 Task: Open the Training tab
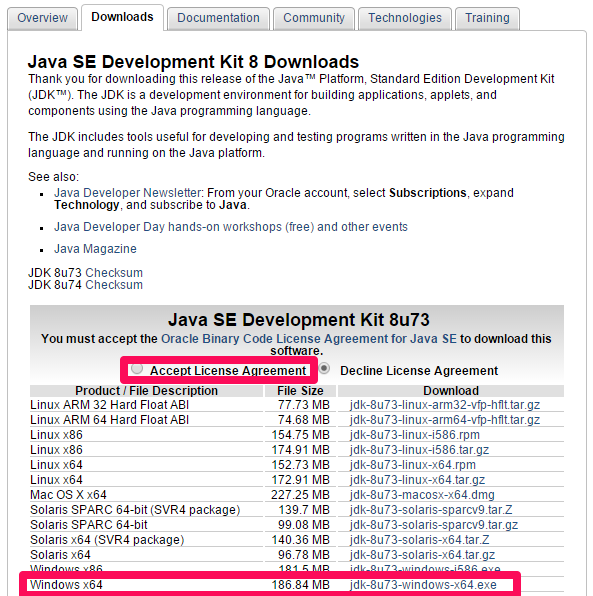click(487, 18)
